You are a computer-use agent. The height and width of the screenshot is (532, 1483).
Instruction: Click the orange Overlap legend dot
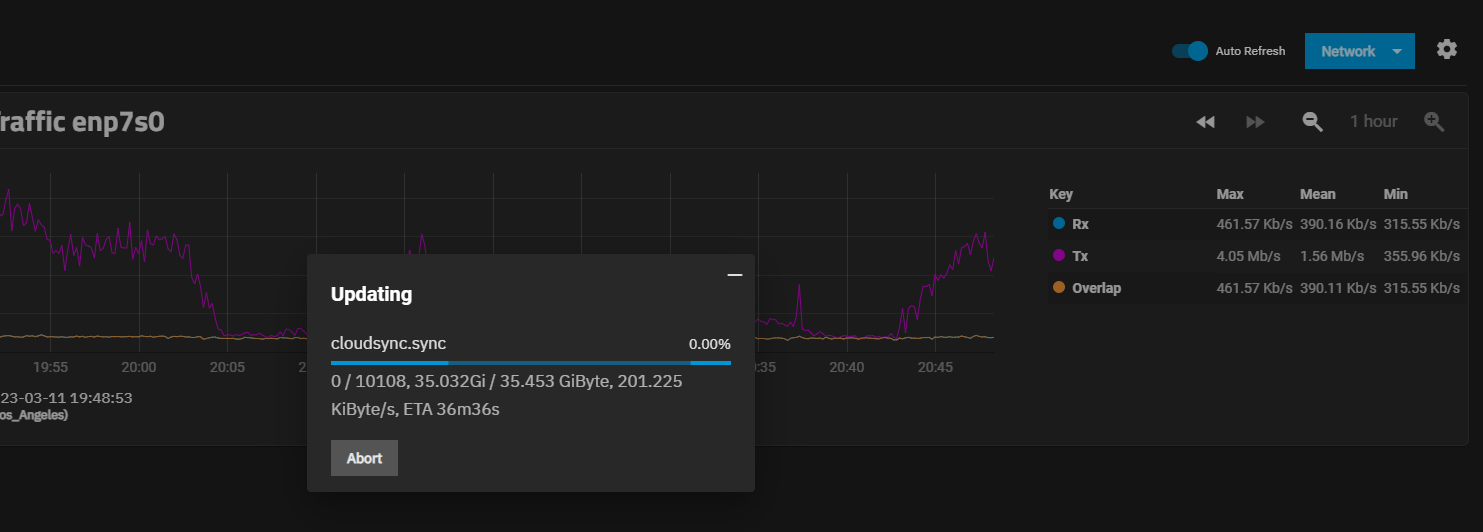click(1059, 288)
